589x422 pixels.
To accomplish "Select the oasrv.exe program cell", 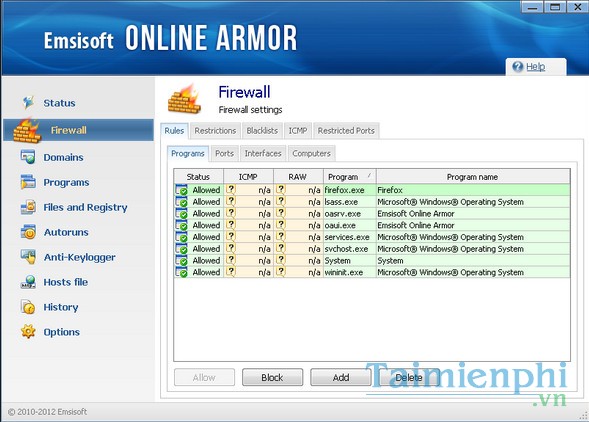I will coord(350,213).
